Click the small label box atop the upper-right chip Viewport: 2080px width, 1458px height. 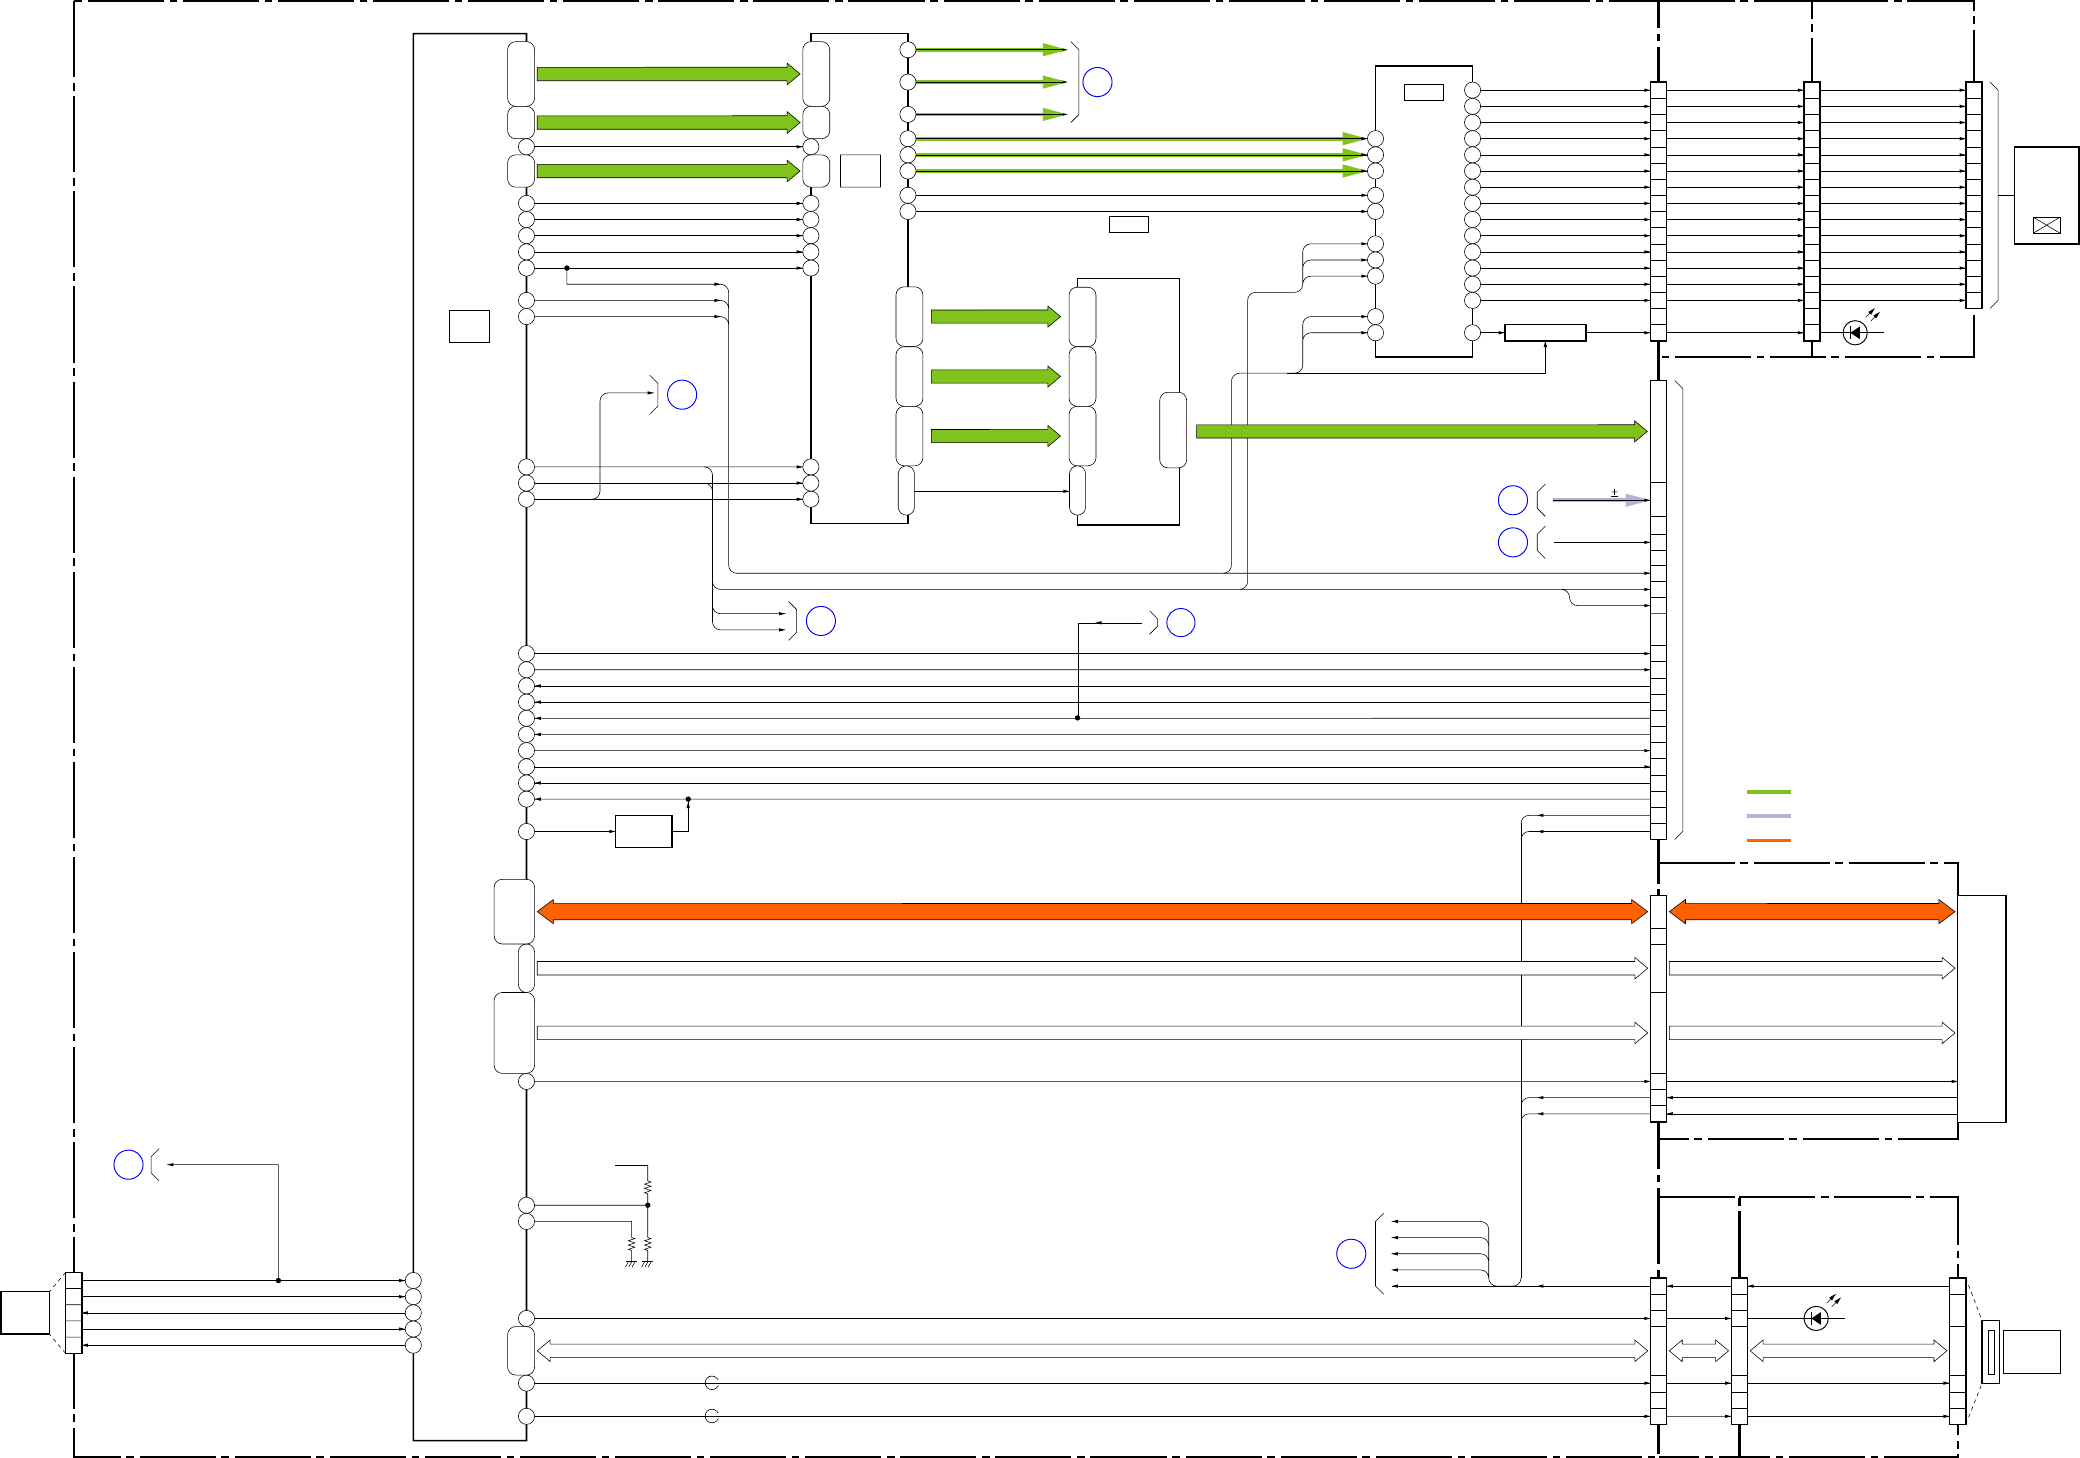1423,93
